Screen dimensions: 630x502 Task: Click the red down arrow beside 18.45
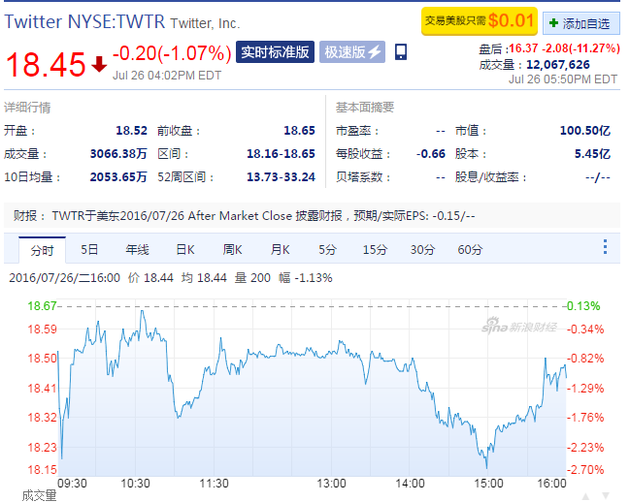click(x=99, y=64)
